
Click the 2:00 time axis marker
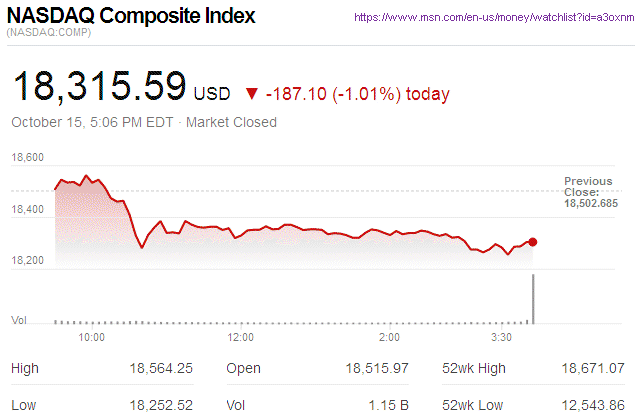[x=390, y=338]
